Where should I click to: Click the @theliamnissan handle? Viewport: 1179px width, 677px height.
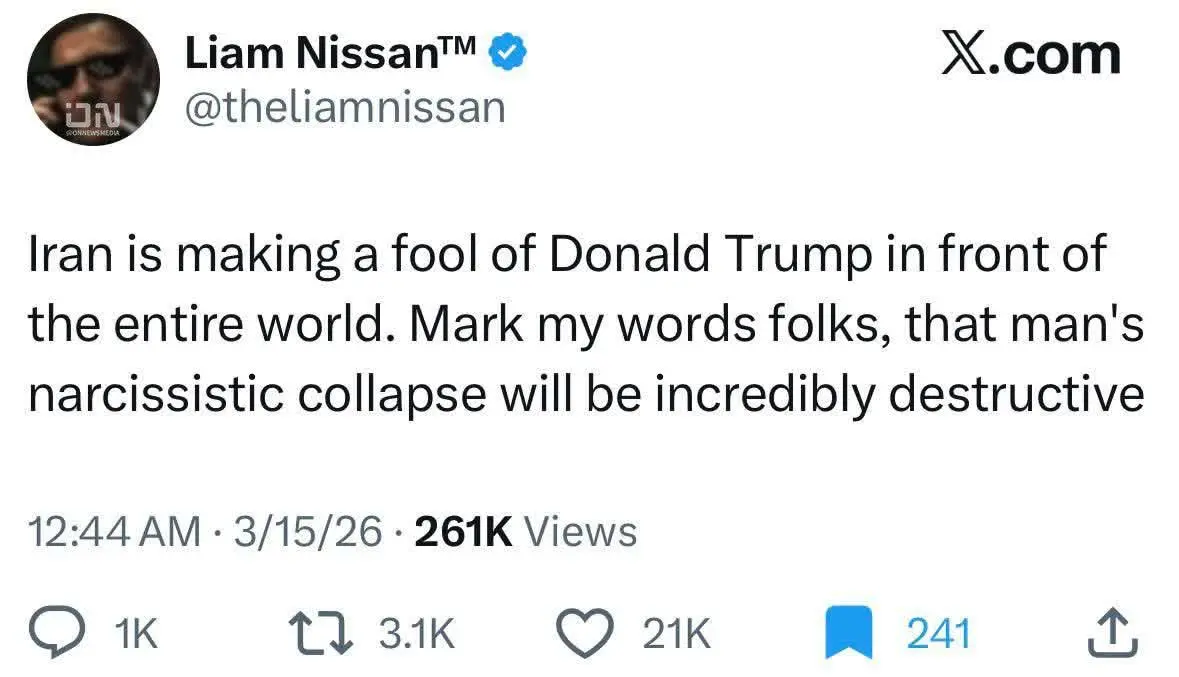point(345,106)
